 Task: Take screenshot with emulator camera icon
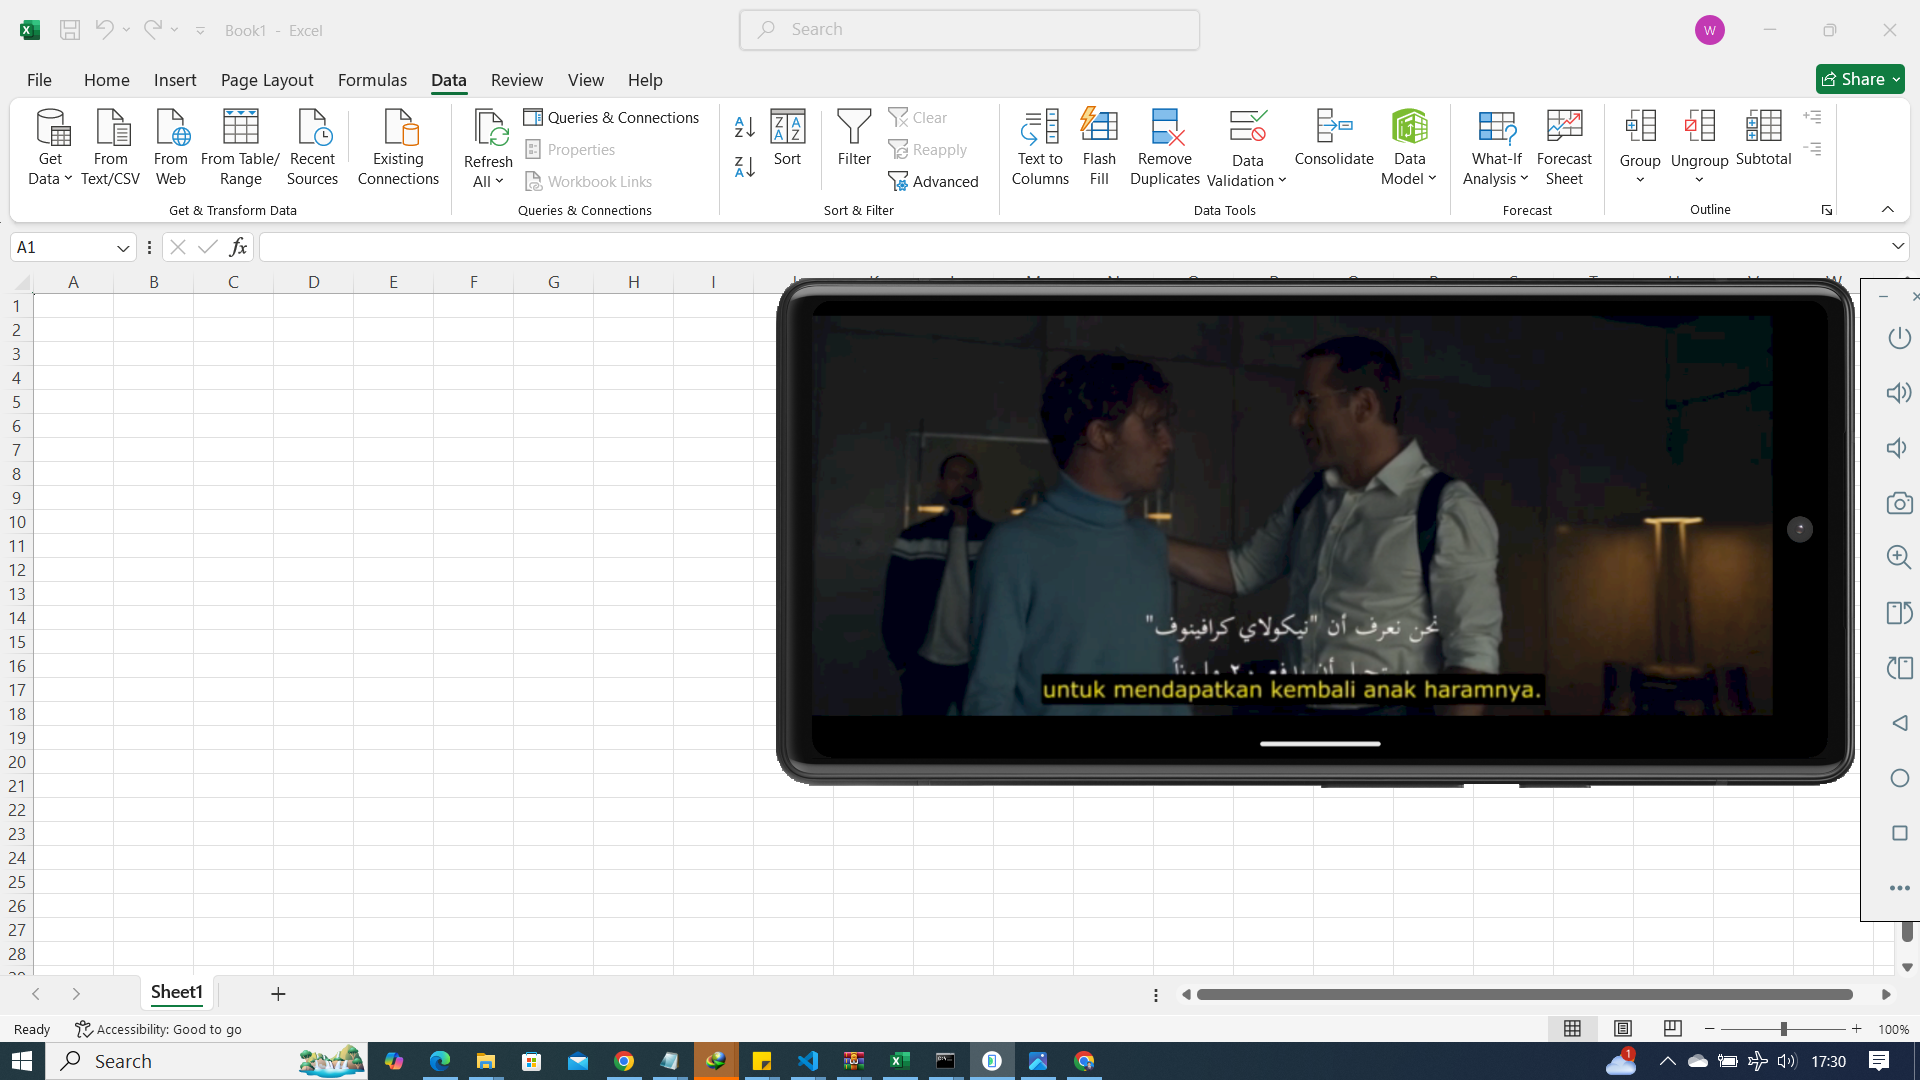click(1899, 503)
